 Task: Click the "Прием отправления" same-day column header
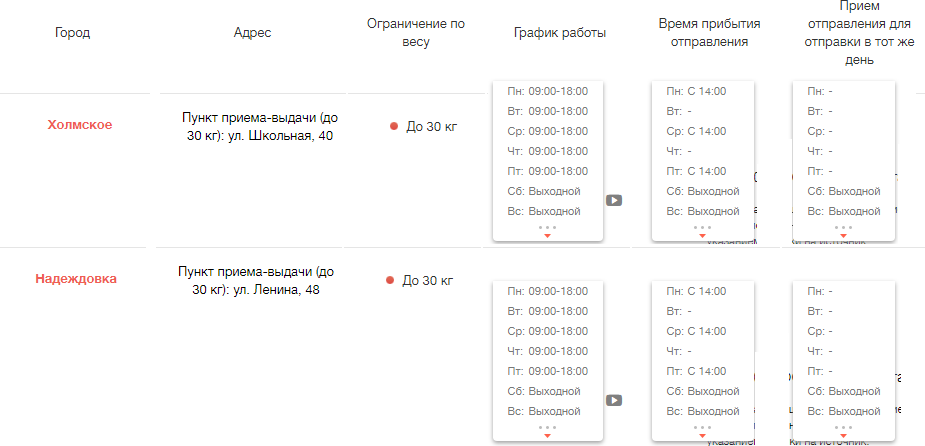pyautogui.click(x=845, y=33)
